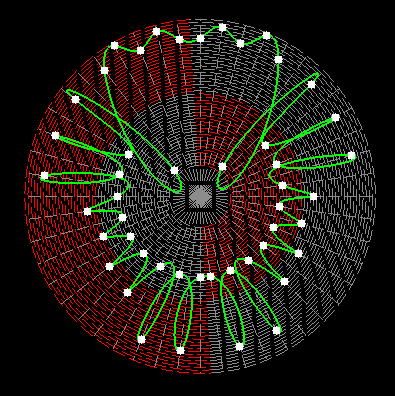This screenshot has width=395, height=396.
Task: Click right node of adjacent pair below center
Action: (x=210, y=276)
